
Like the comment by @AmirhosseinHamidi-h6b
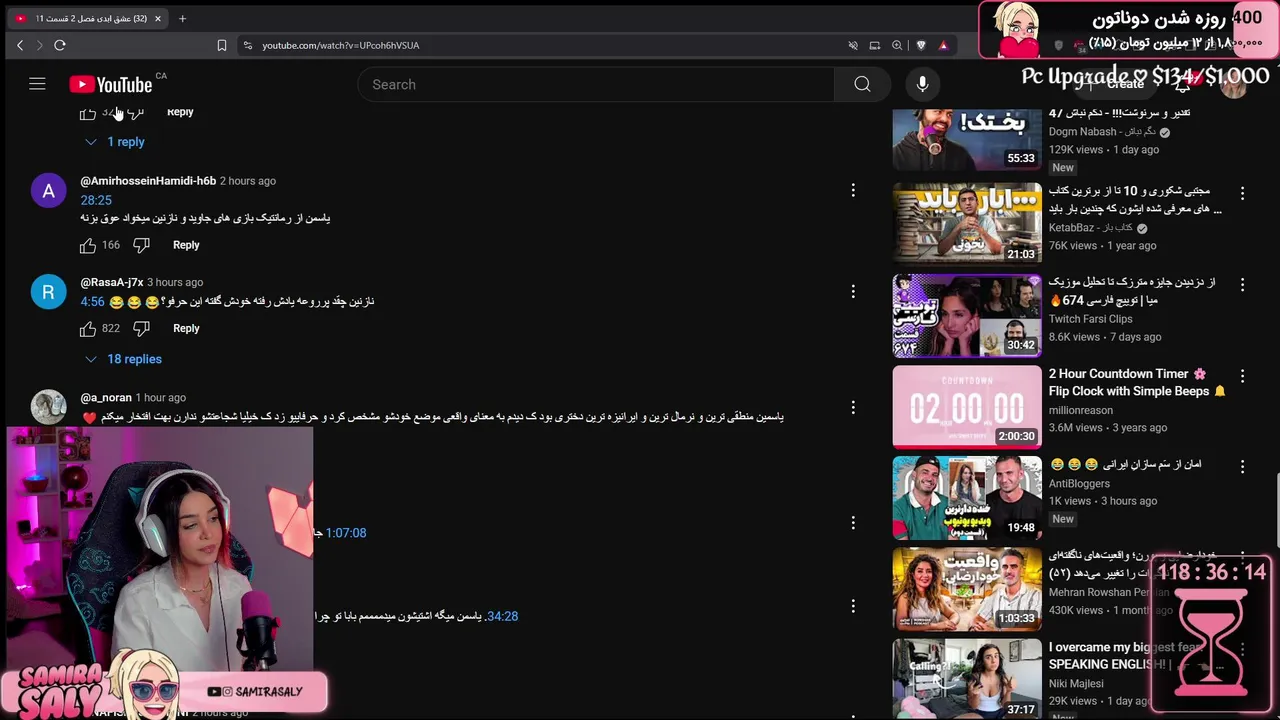click(88, 245)
